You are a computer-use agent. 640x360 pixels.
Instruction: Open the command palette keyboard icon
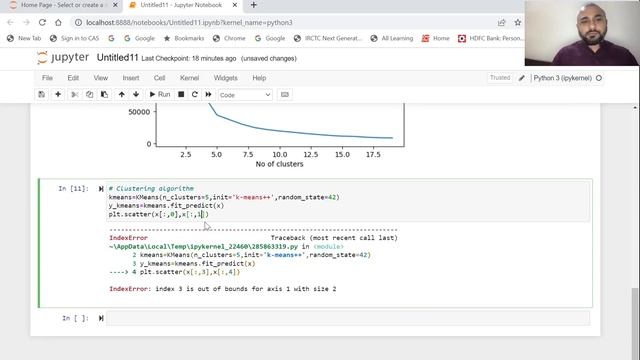[284, 94]
